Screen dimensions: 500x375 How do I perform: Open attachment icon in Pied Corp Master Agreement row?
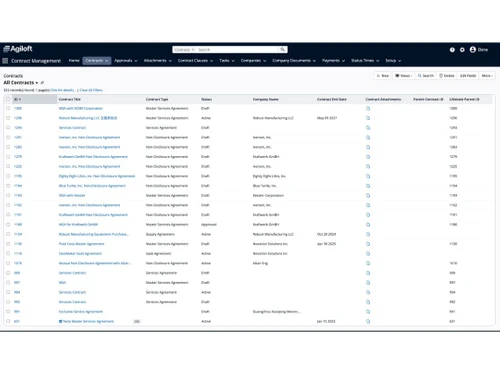(x=368, y=244)
